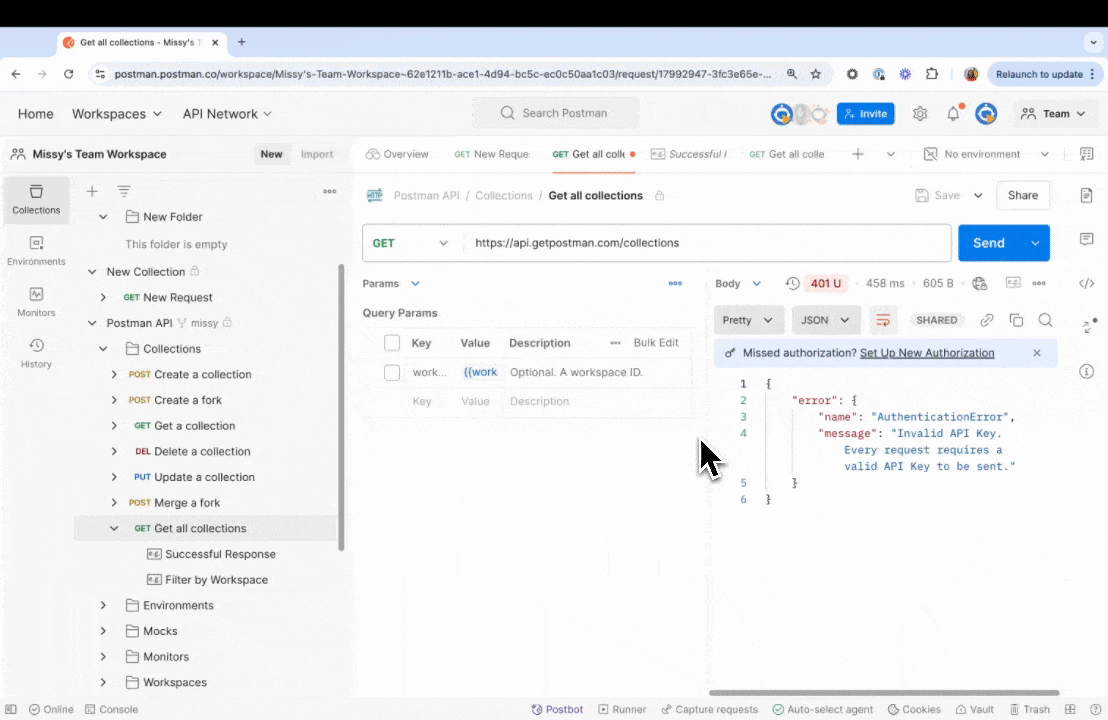Open the No environment dropdown
The width and height of the screenshot is (1108, 720).
[986, 154]
